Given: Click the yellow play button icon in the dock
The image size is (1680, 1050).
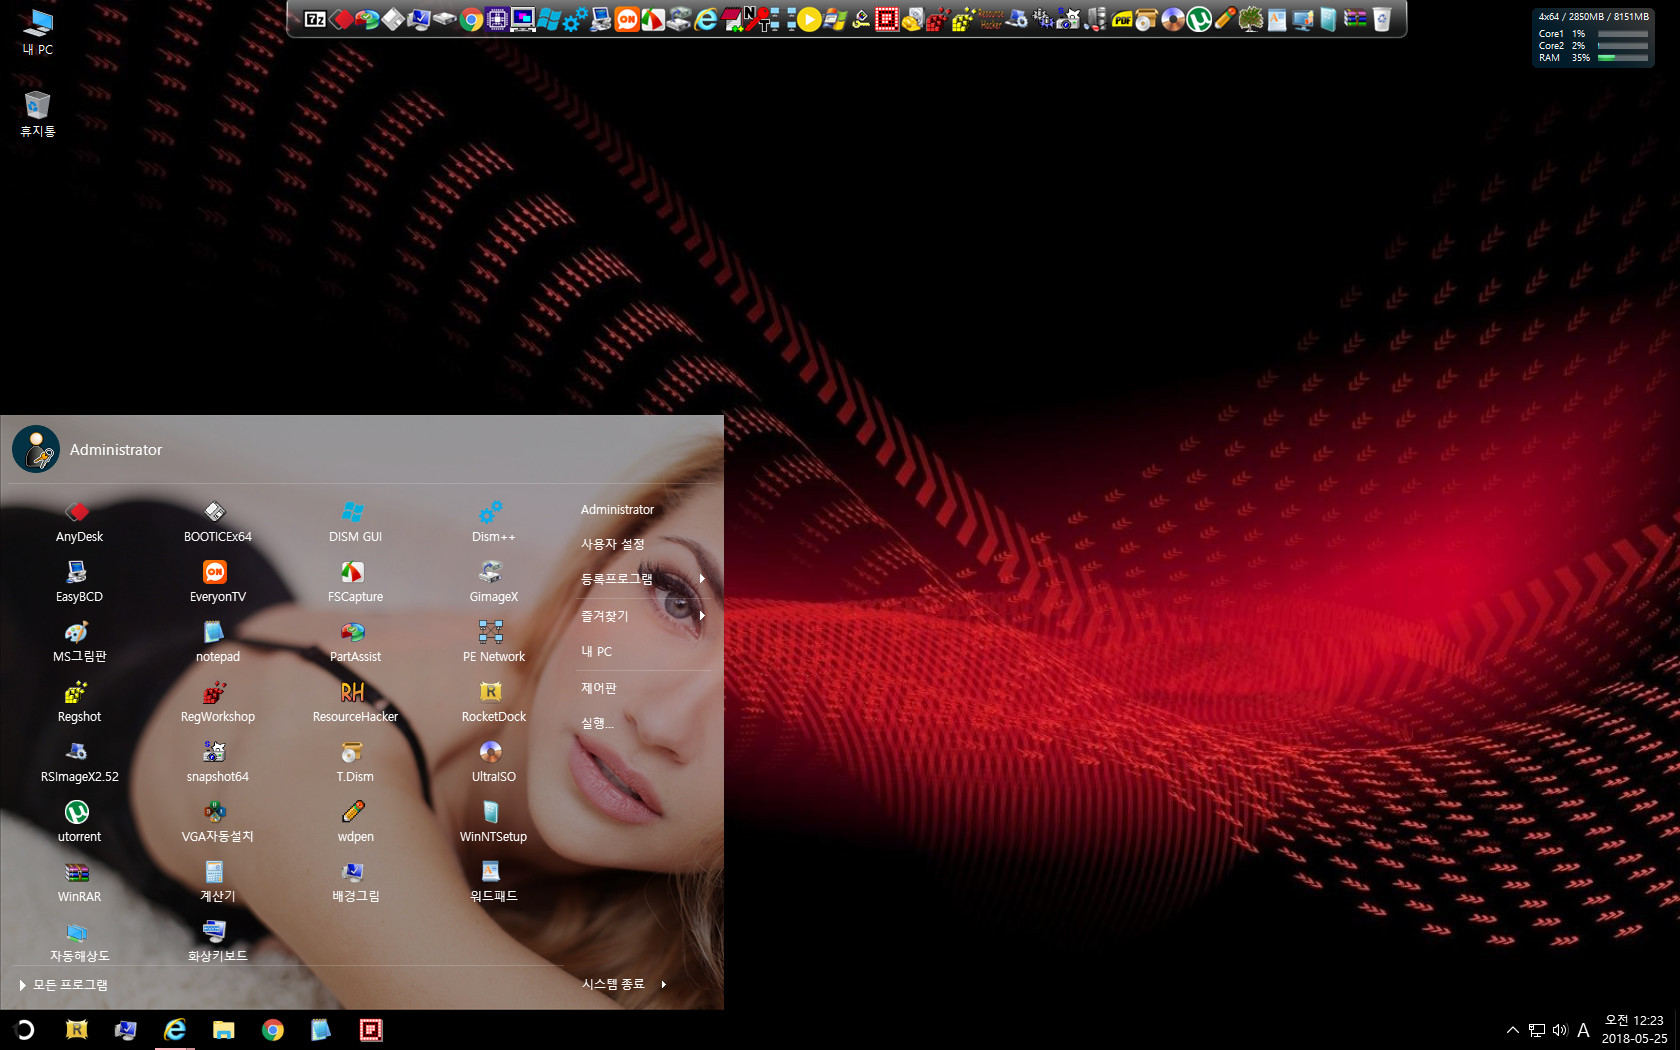Looking at the screenshot, I should pos(809,19).
